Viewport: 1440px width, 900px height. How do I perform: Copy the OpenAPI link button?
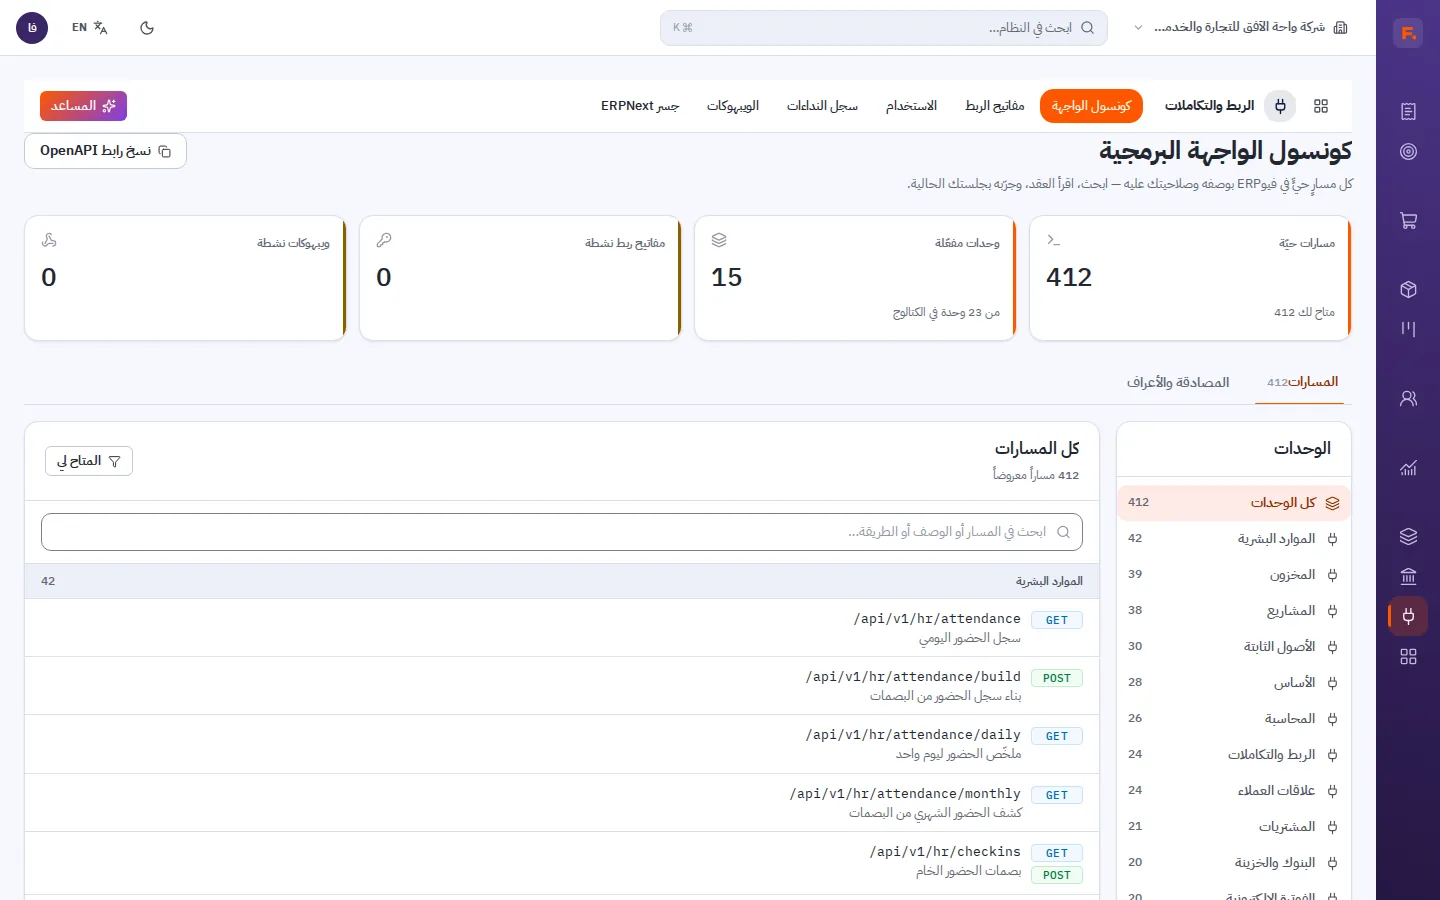[105, 151]
